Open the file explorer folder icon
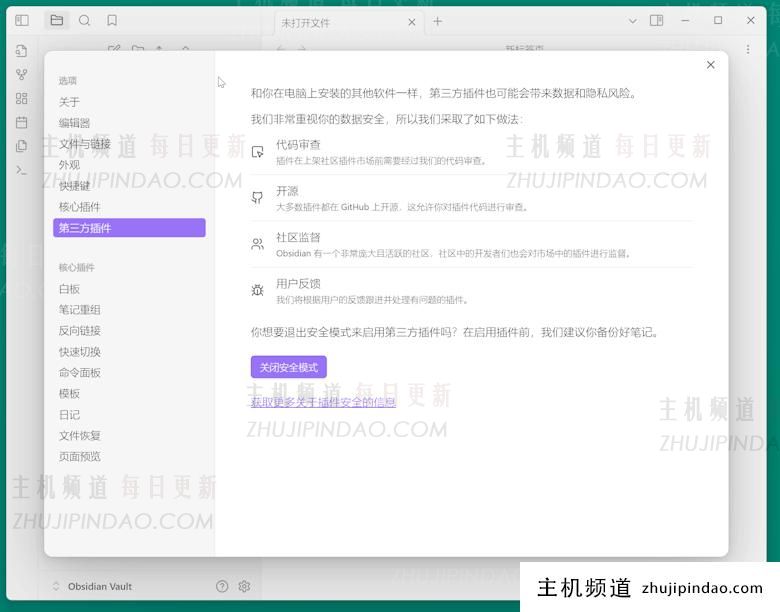 57,20
